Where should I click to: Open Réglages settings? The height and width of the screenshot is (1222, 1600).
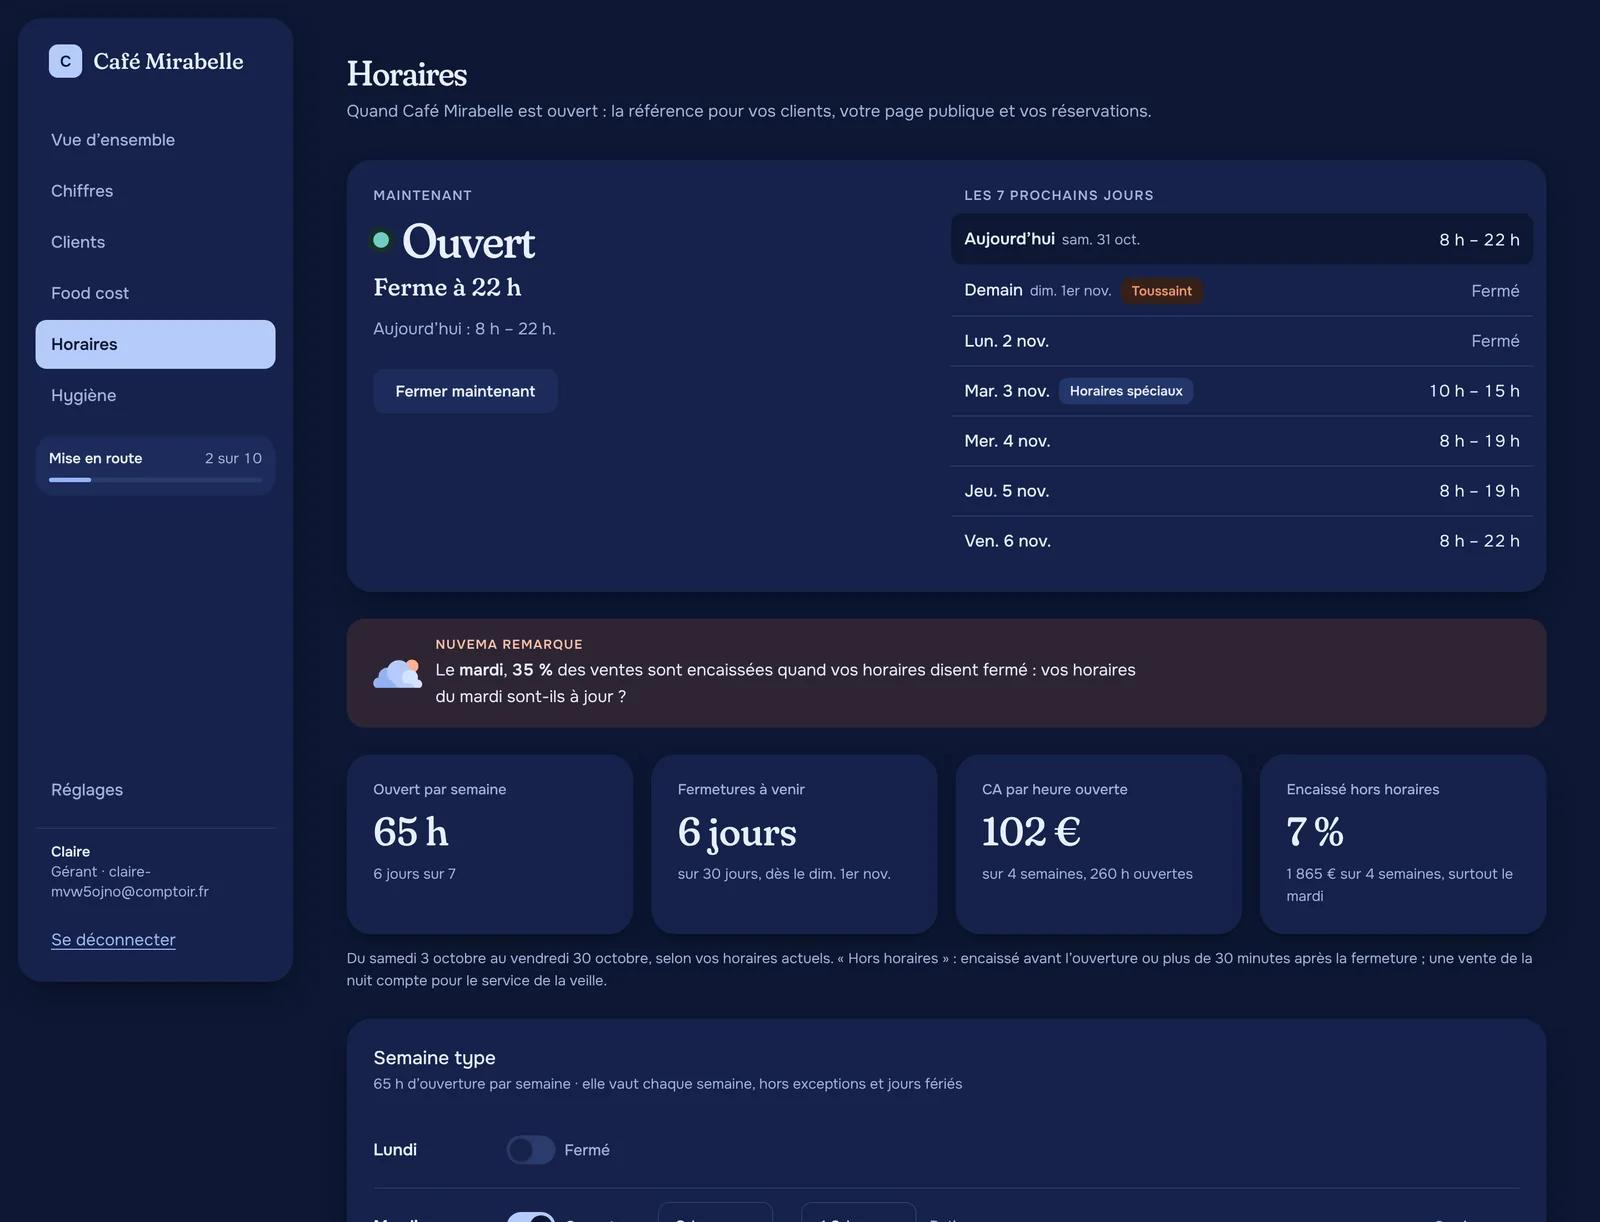[155, 790]
